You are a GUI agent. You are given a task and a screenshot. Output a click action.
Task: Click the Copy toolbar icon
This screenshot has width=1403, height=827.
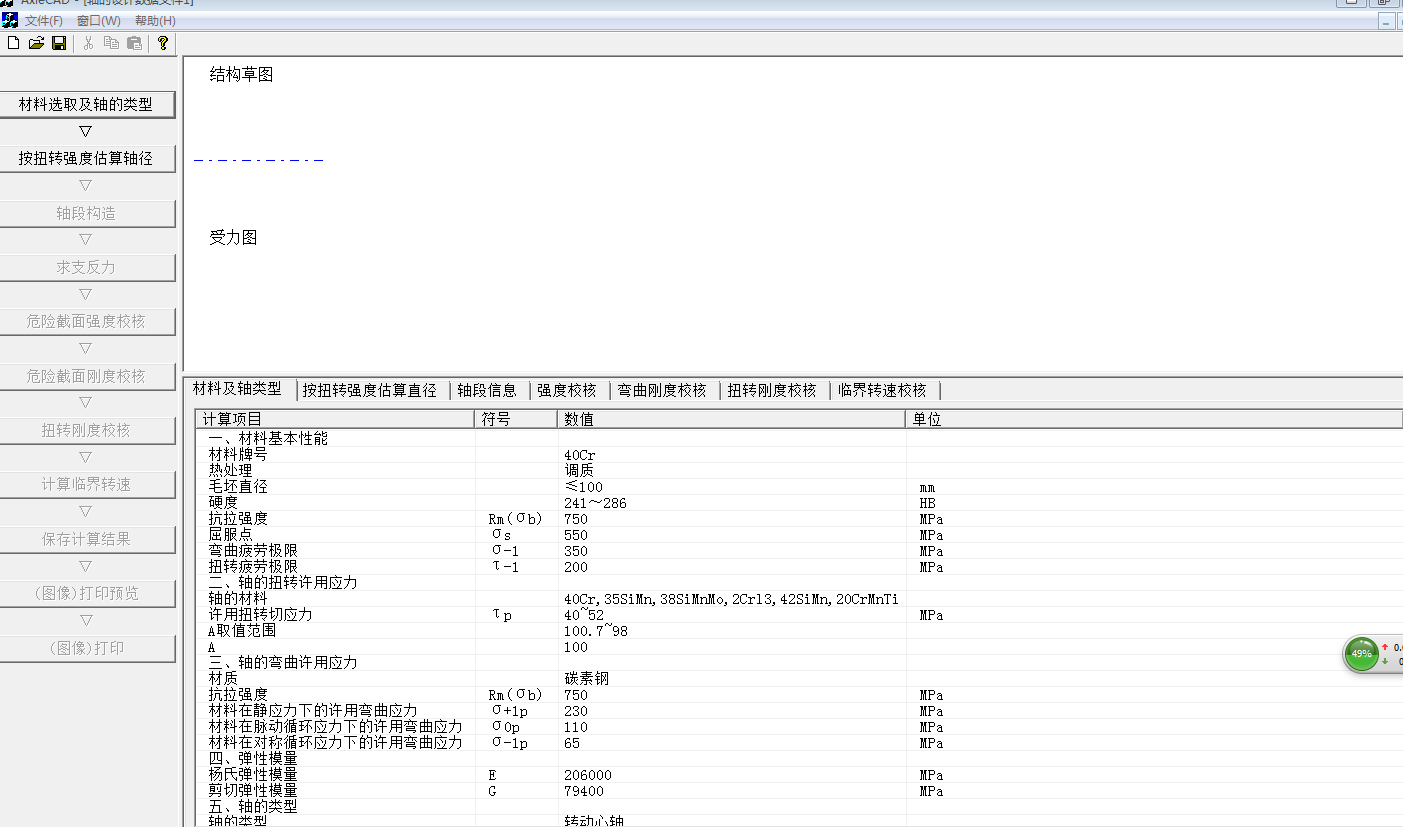point(111,43)
